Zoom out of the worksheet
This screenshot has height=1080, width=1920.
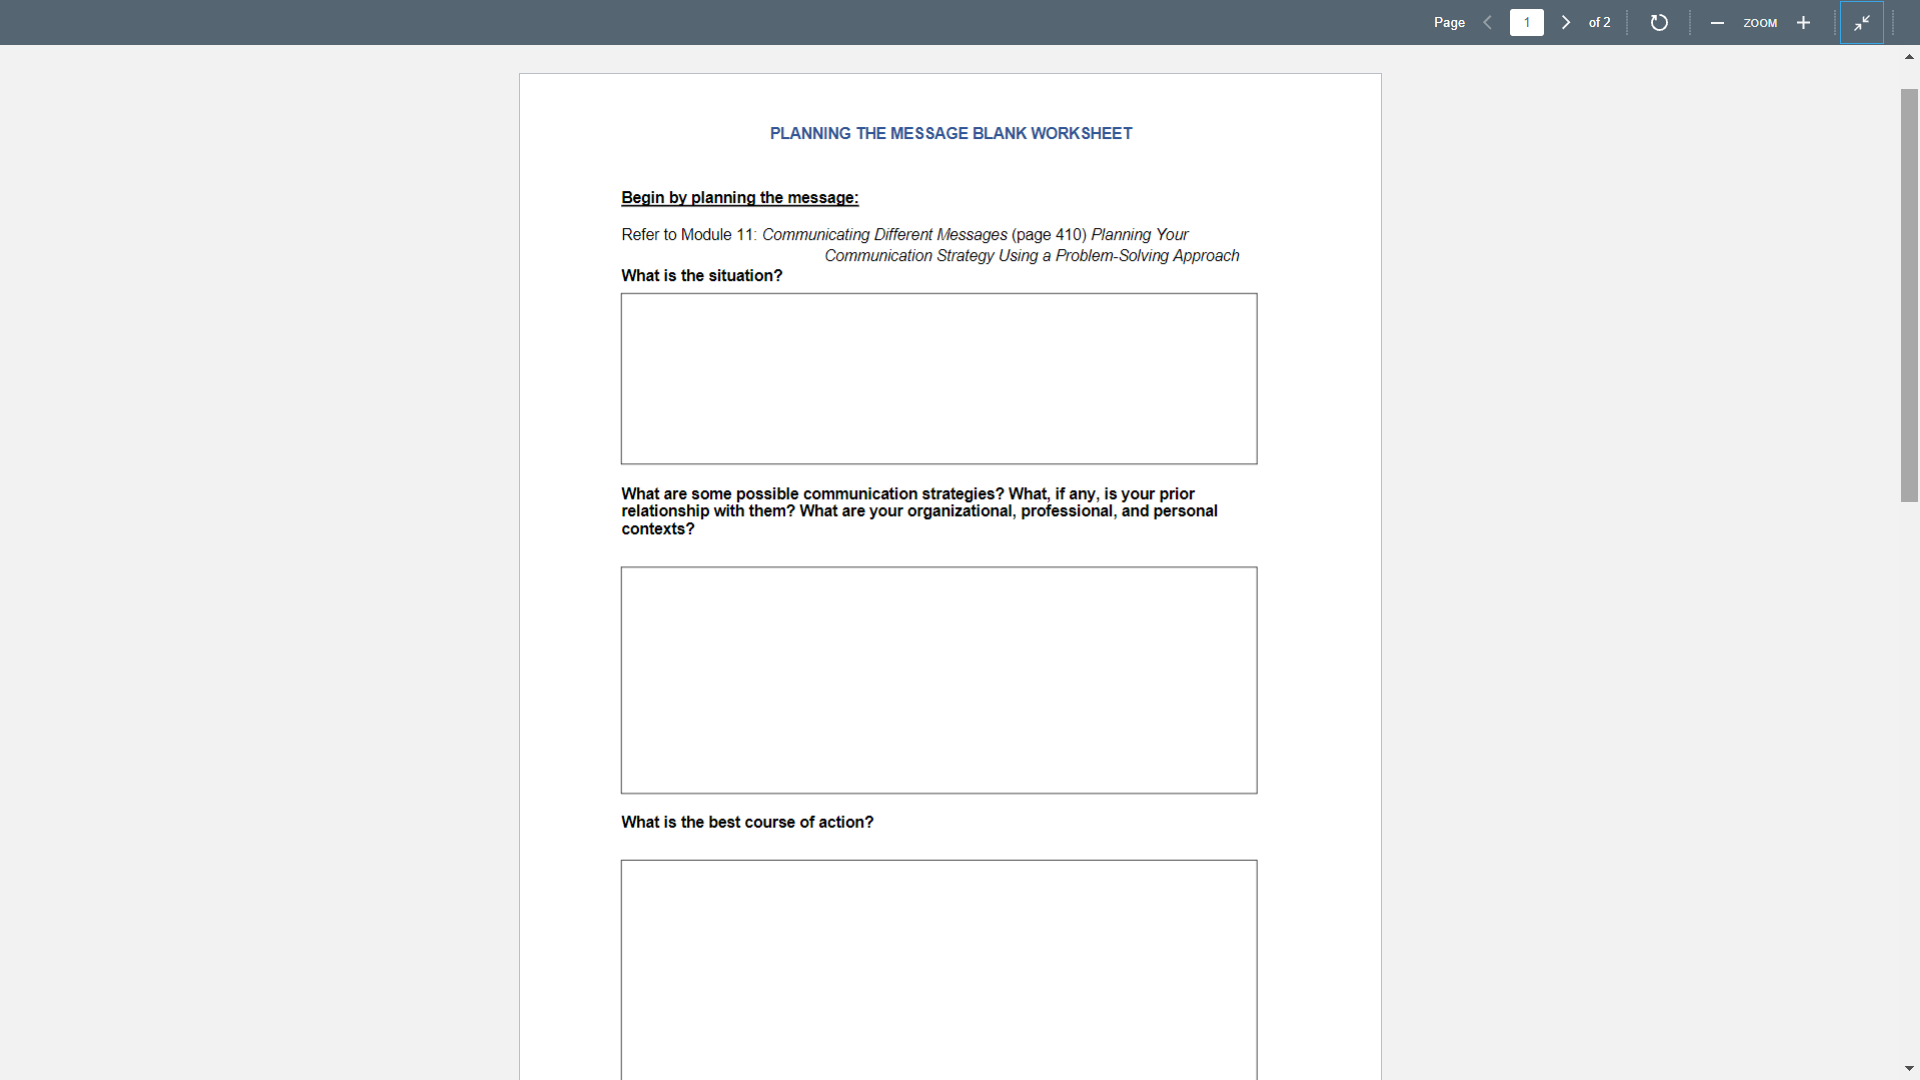1717,22
